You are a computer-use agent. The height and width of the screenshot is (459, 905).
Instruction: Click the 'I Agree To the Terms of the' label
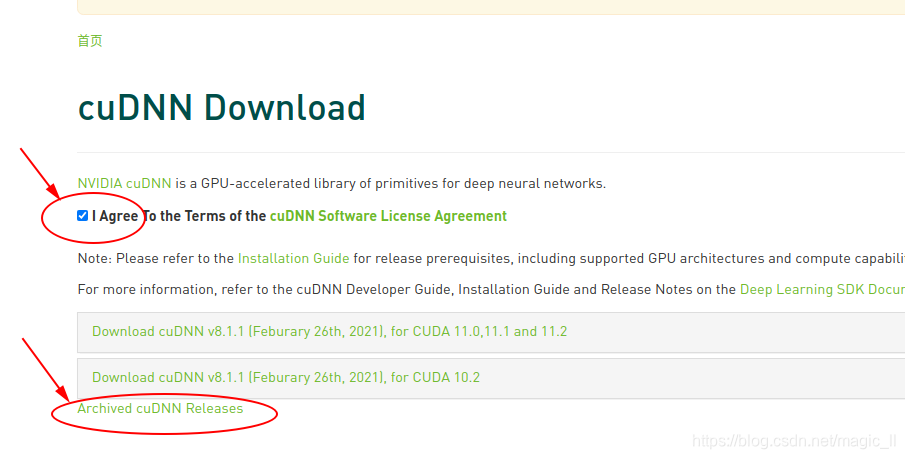coord(179,216)
